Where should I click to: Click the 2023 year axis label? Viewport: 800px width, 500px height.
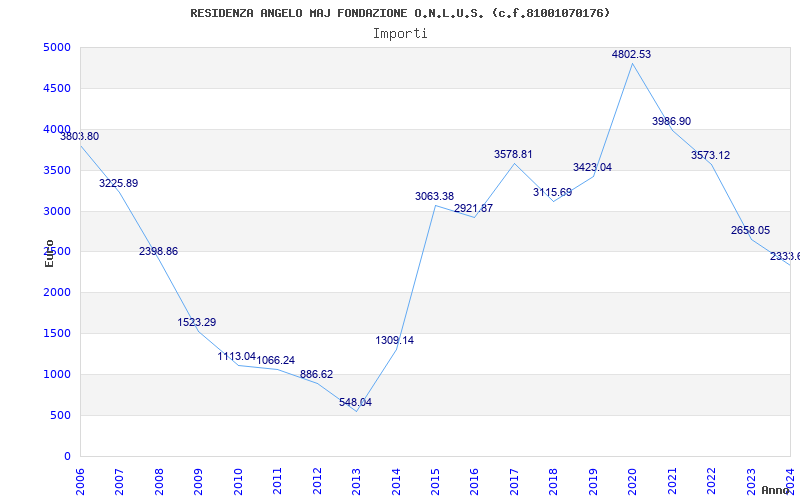751,482
